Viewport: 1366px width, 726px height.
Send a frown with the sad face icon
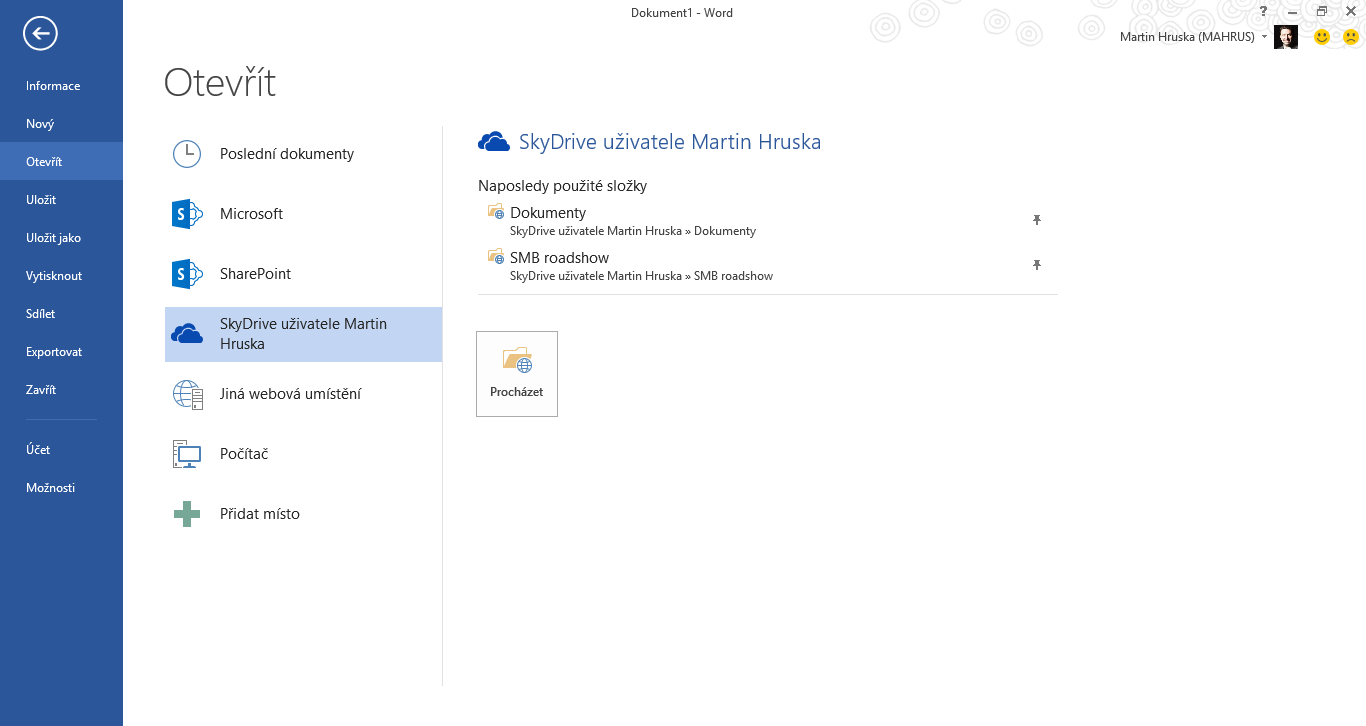tap(1351, 37)
